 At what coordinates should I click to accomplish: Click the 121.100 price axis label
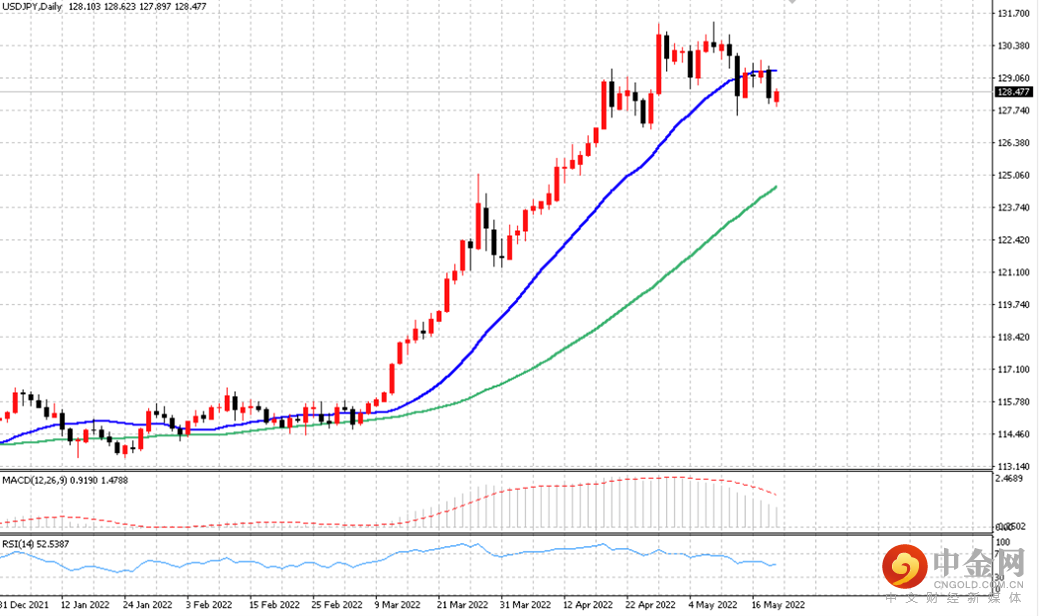[1014, 273]
